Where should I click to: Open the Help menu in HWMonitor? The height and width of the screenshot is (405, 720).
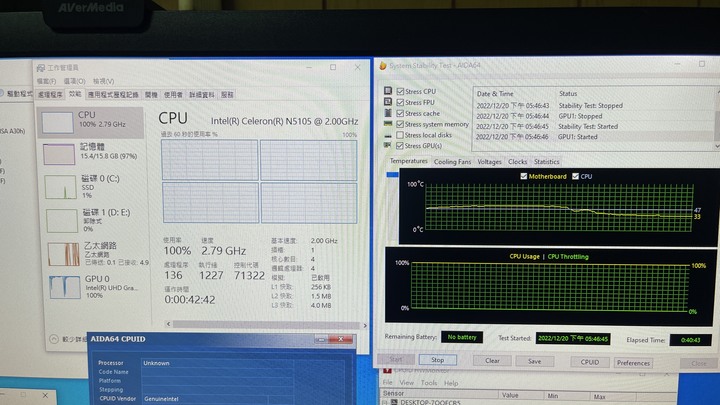(451, 383)
